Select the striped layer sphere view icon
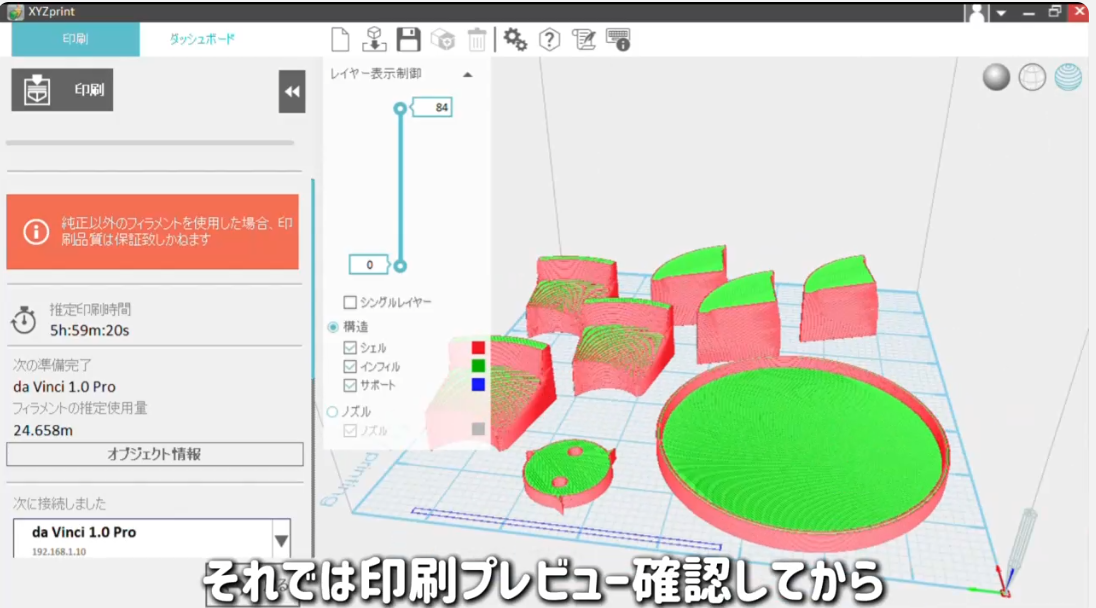Screen dimensions: 1096x608 [x=1068, y=77]
